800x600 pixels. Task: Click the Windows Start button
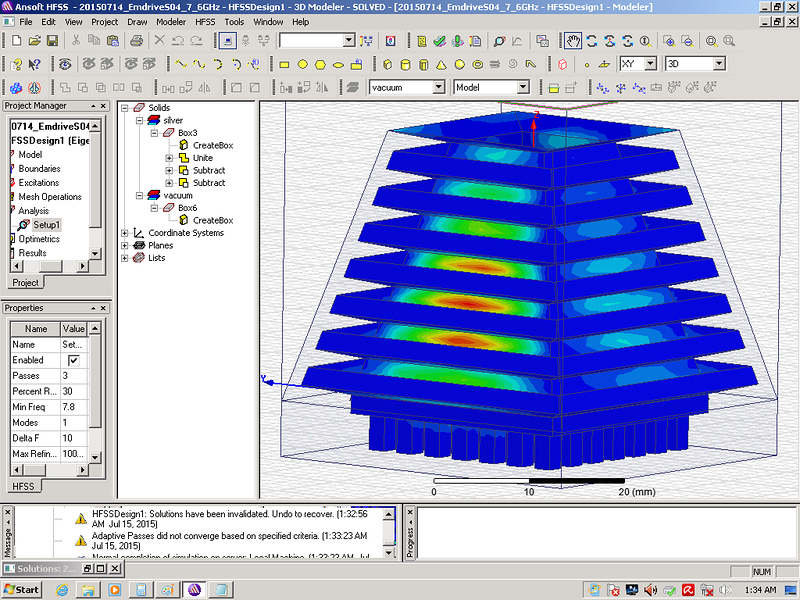tap(21, 589)
